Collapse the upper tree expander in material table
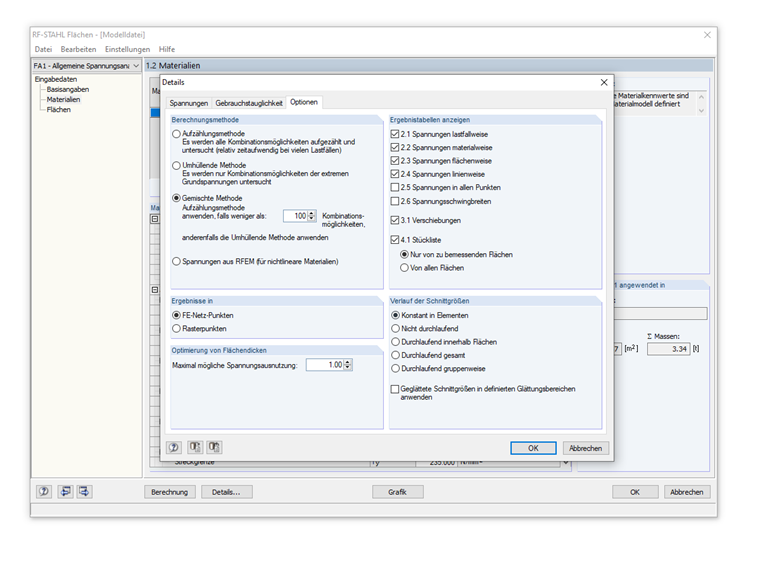Screen dimensions: 760x570 (155, 219)
